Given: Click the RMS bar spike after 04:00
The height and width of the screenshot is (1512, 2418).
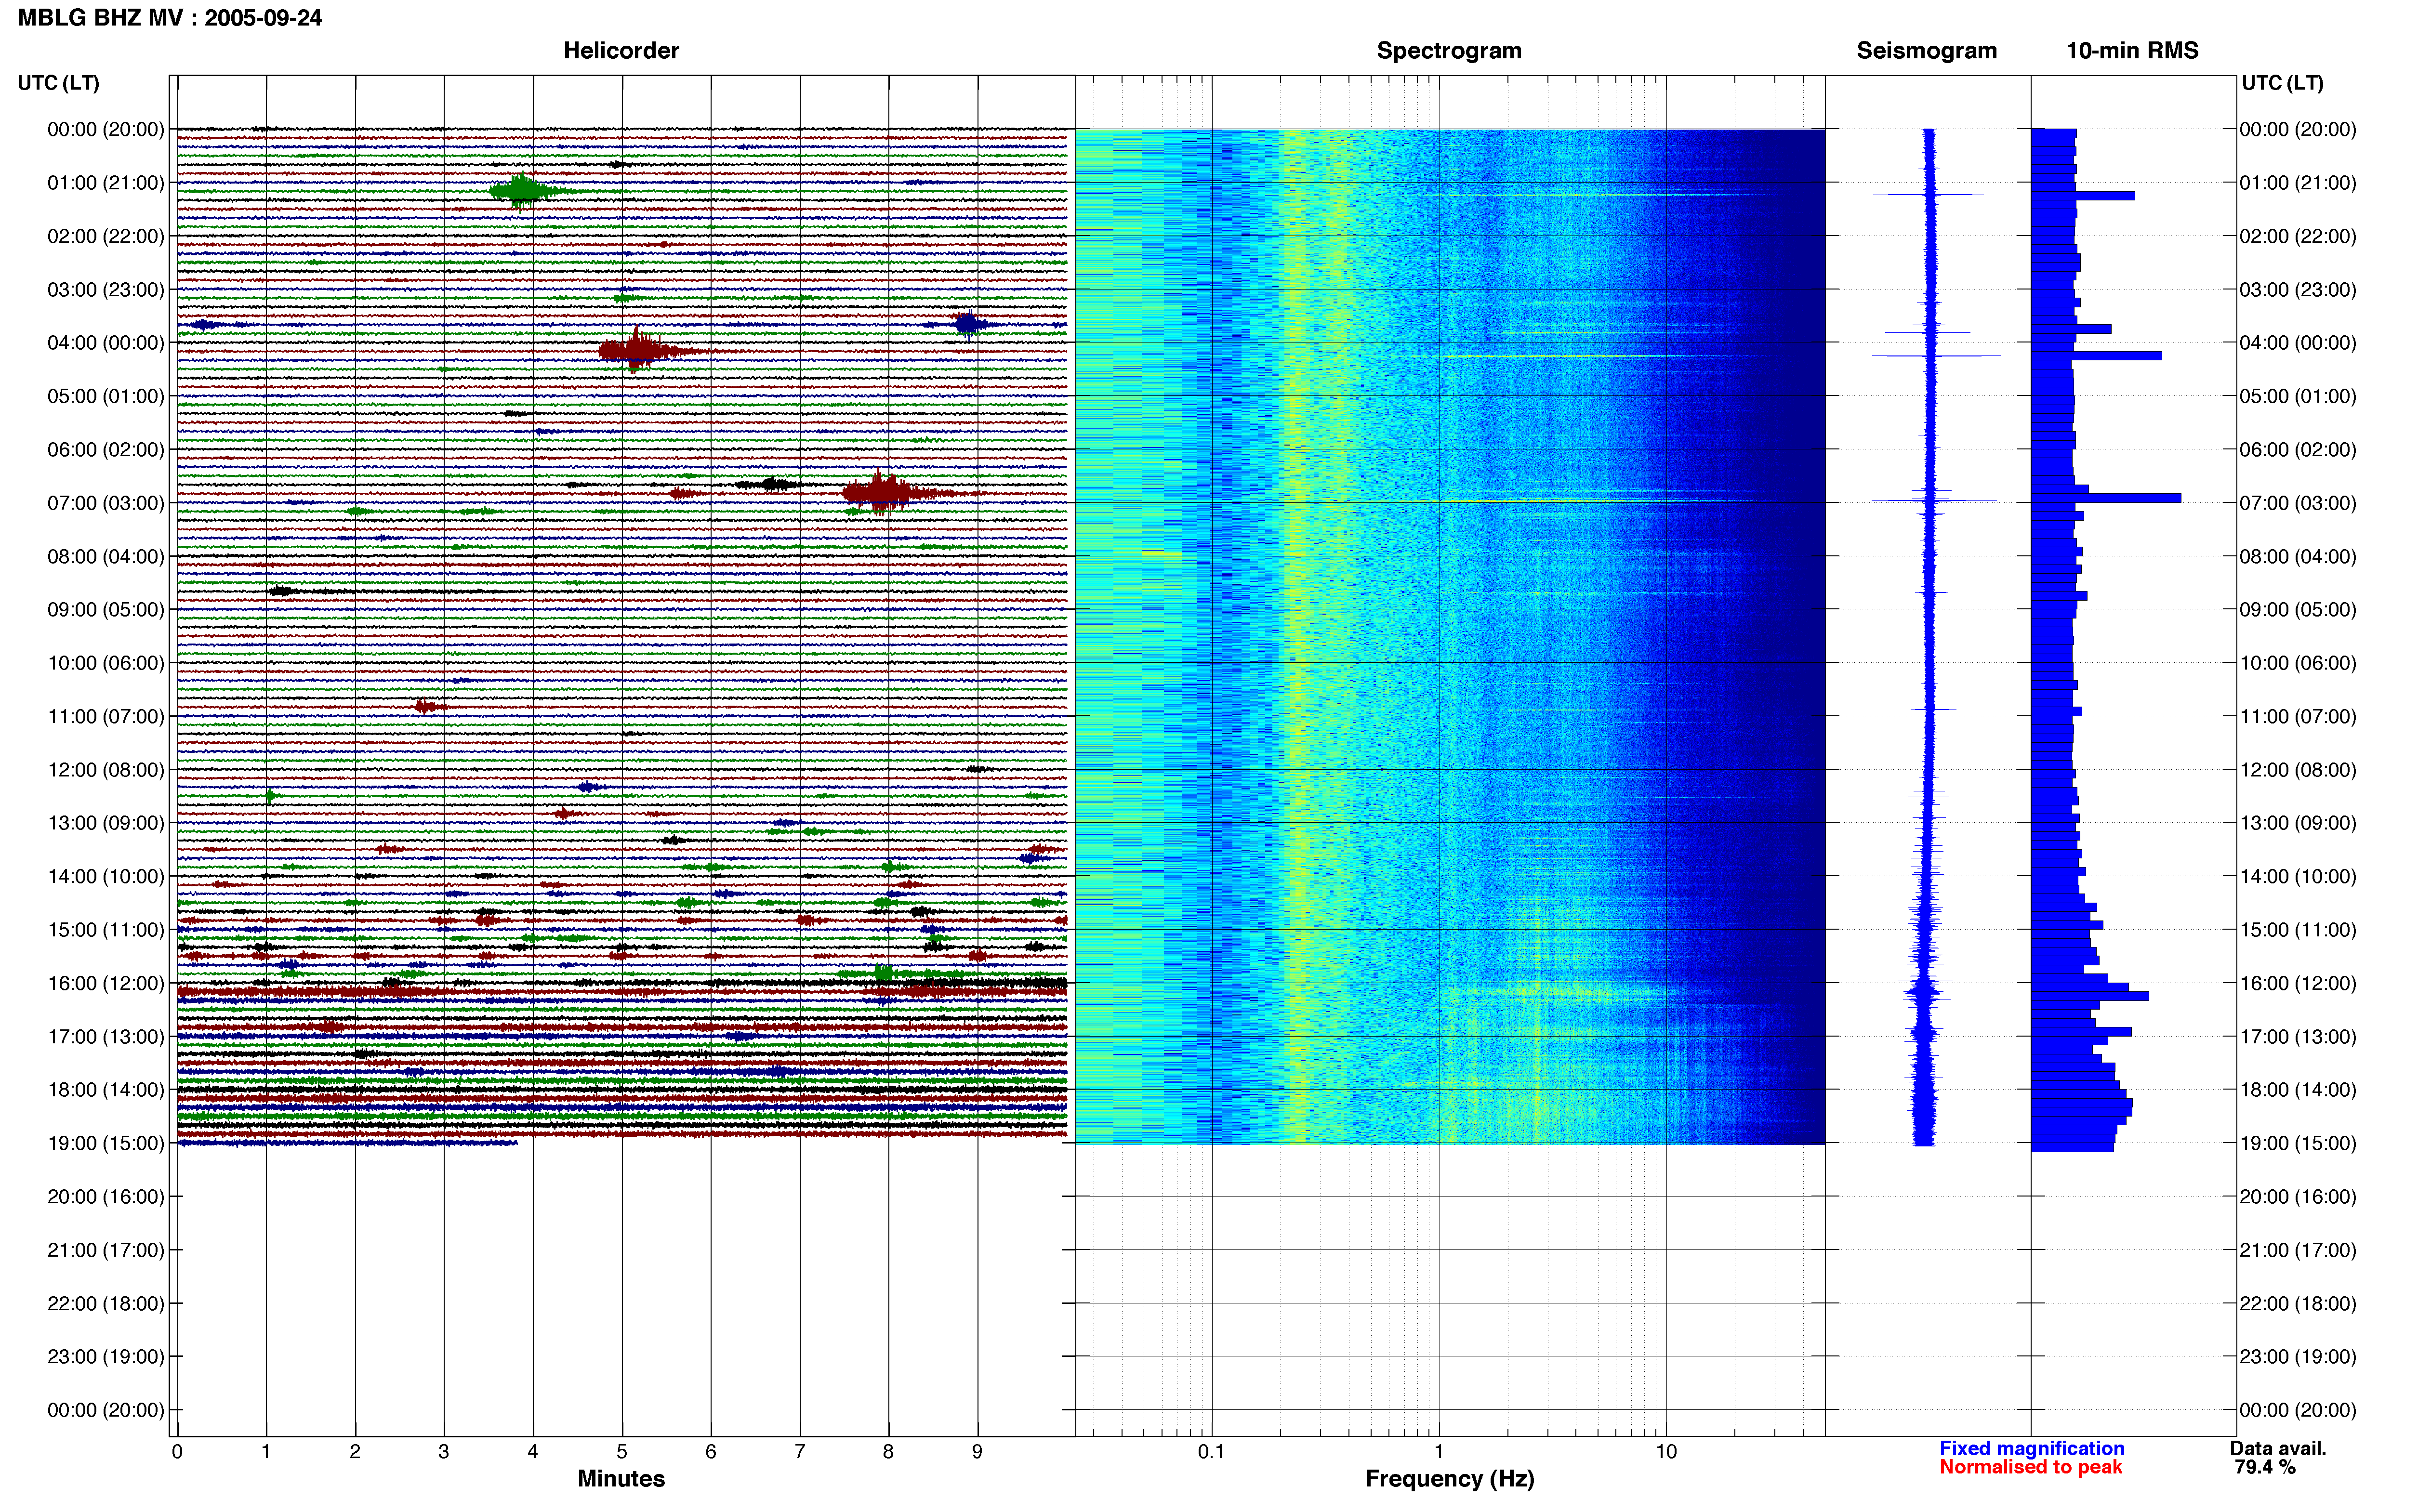Looking at the screenshot, I should point(2096,356).
